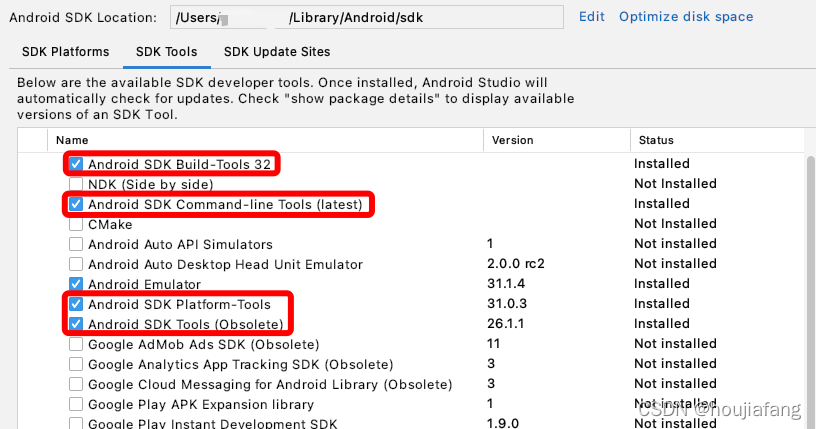
Task: Check Google Play Instant Development SDK checkbox
Action: click(x=76, y=423)
